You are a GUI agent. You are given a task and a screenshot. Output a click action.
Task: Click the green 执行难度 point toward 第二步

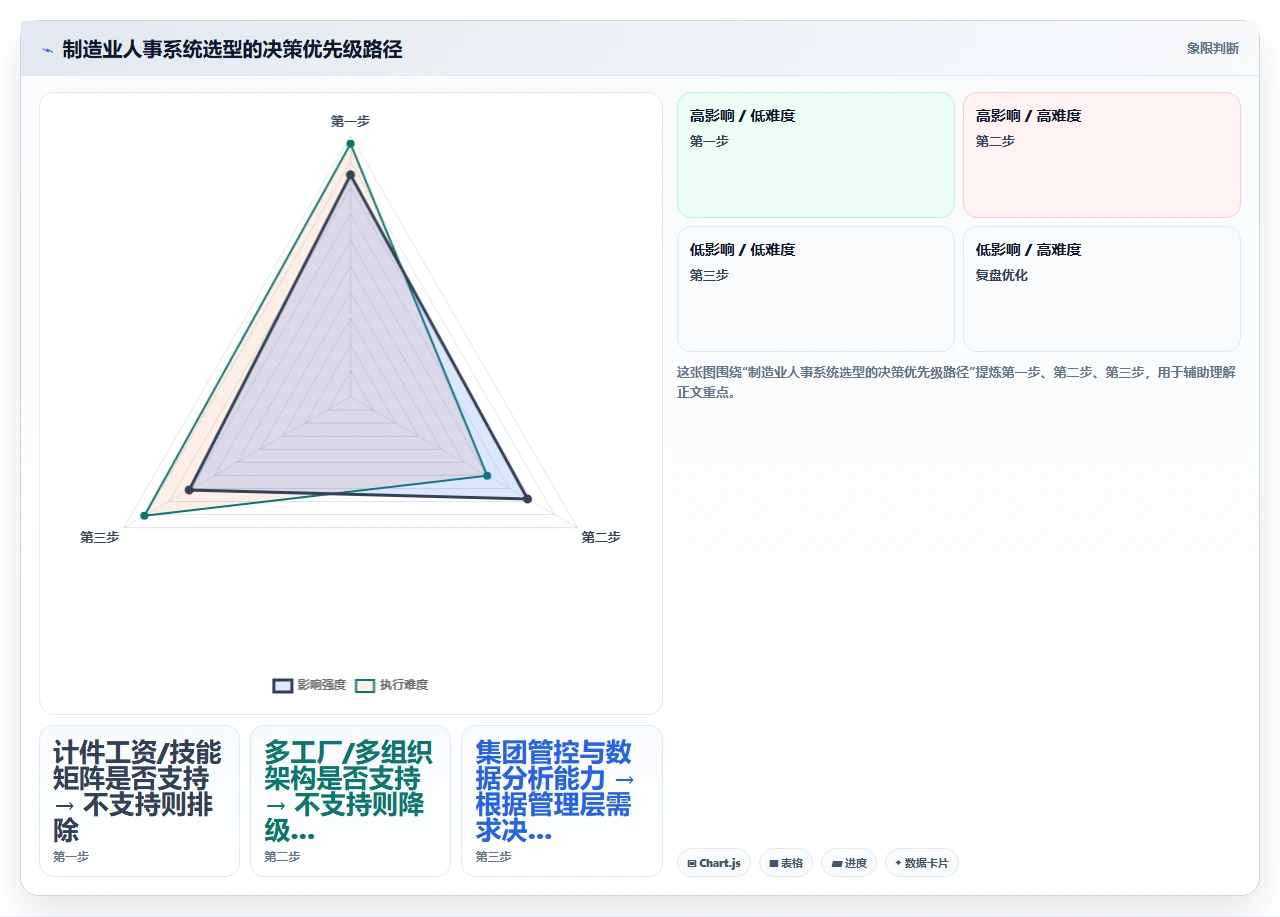487,474
